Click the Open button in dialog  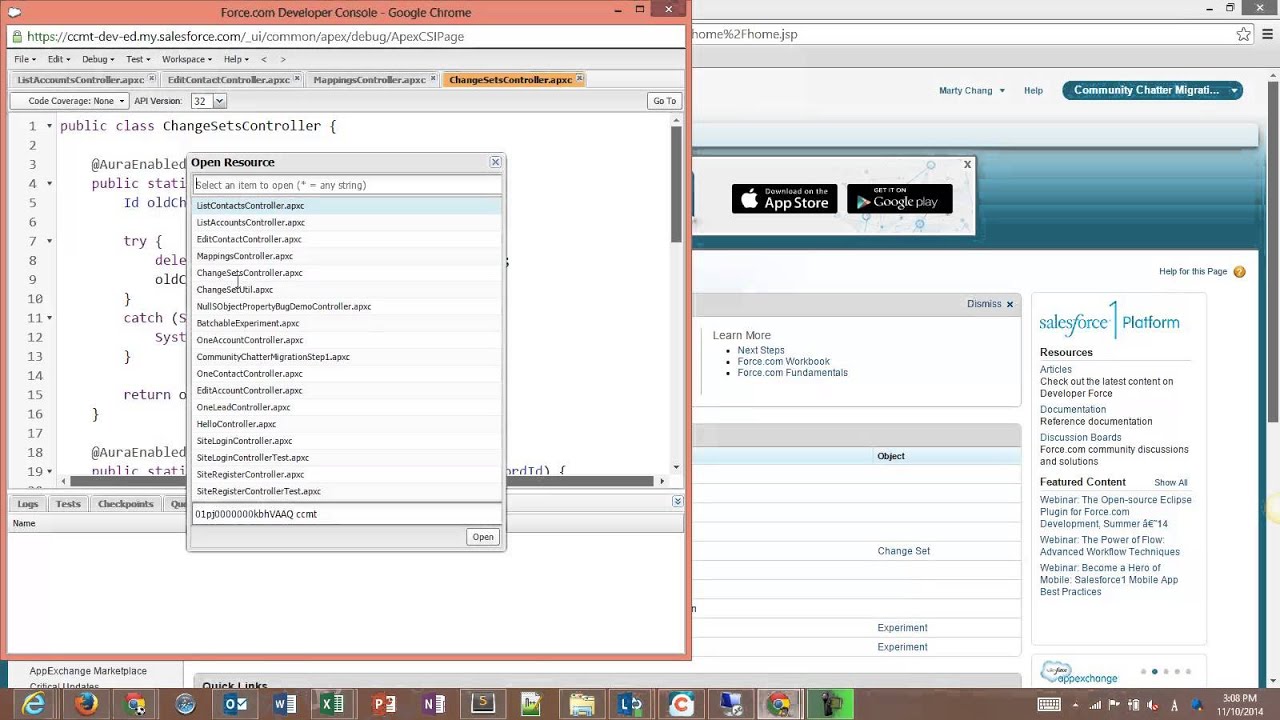[483, 537]
